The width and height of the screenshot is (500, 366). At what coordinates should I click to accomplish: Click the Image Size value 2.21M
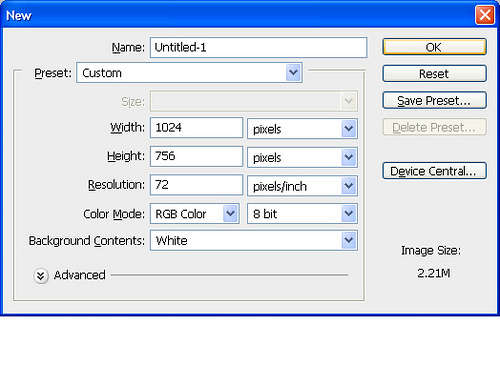click(x=434, y=273)
